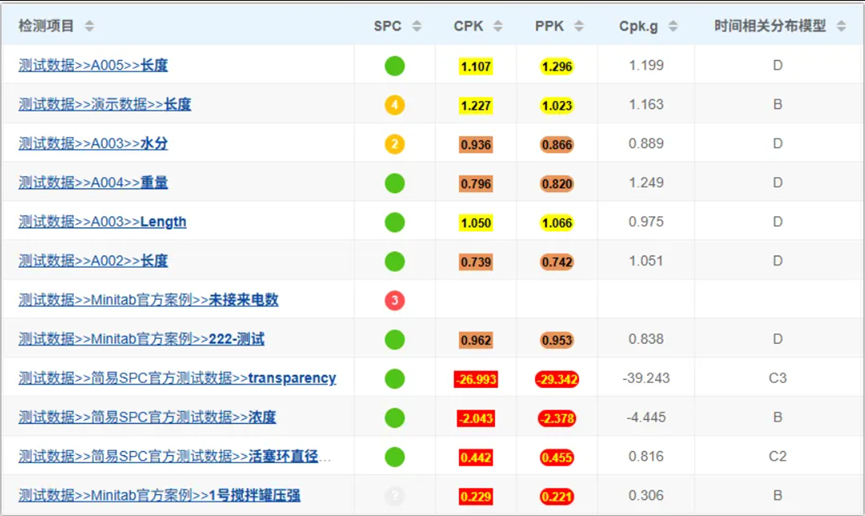Click CPK value 0.442
The image size is (865, 516).
pos(476,458)
